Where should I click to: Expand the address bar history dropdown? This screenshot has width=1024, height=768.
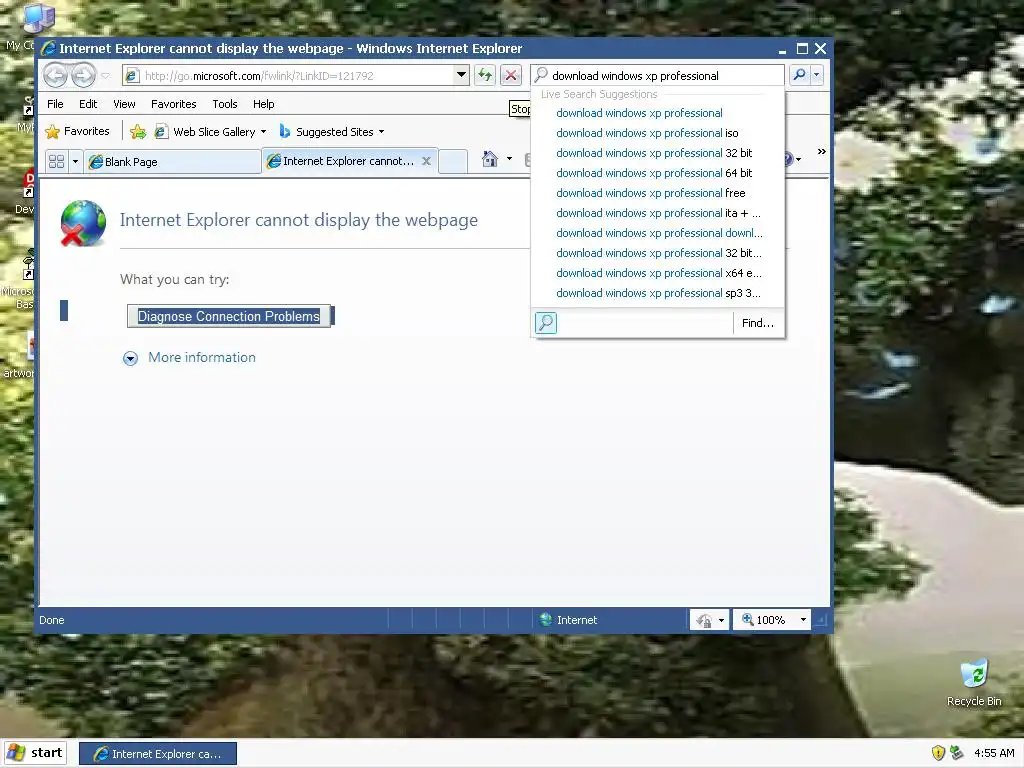(x=462, y=75)
